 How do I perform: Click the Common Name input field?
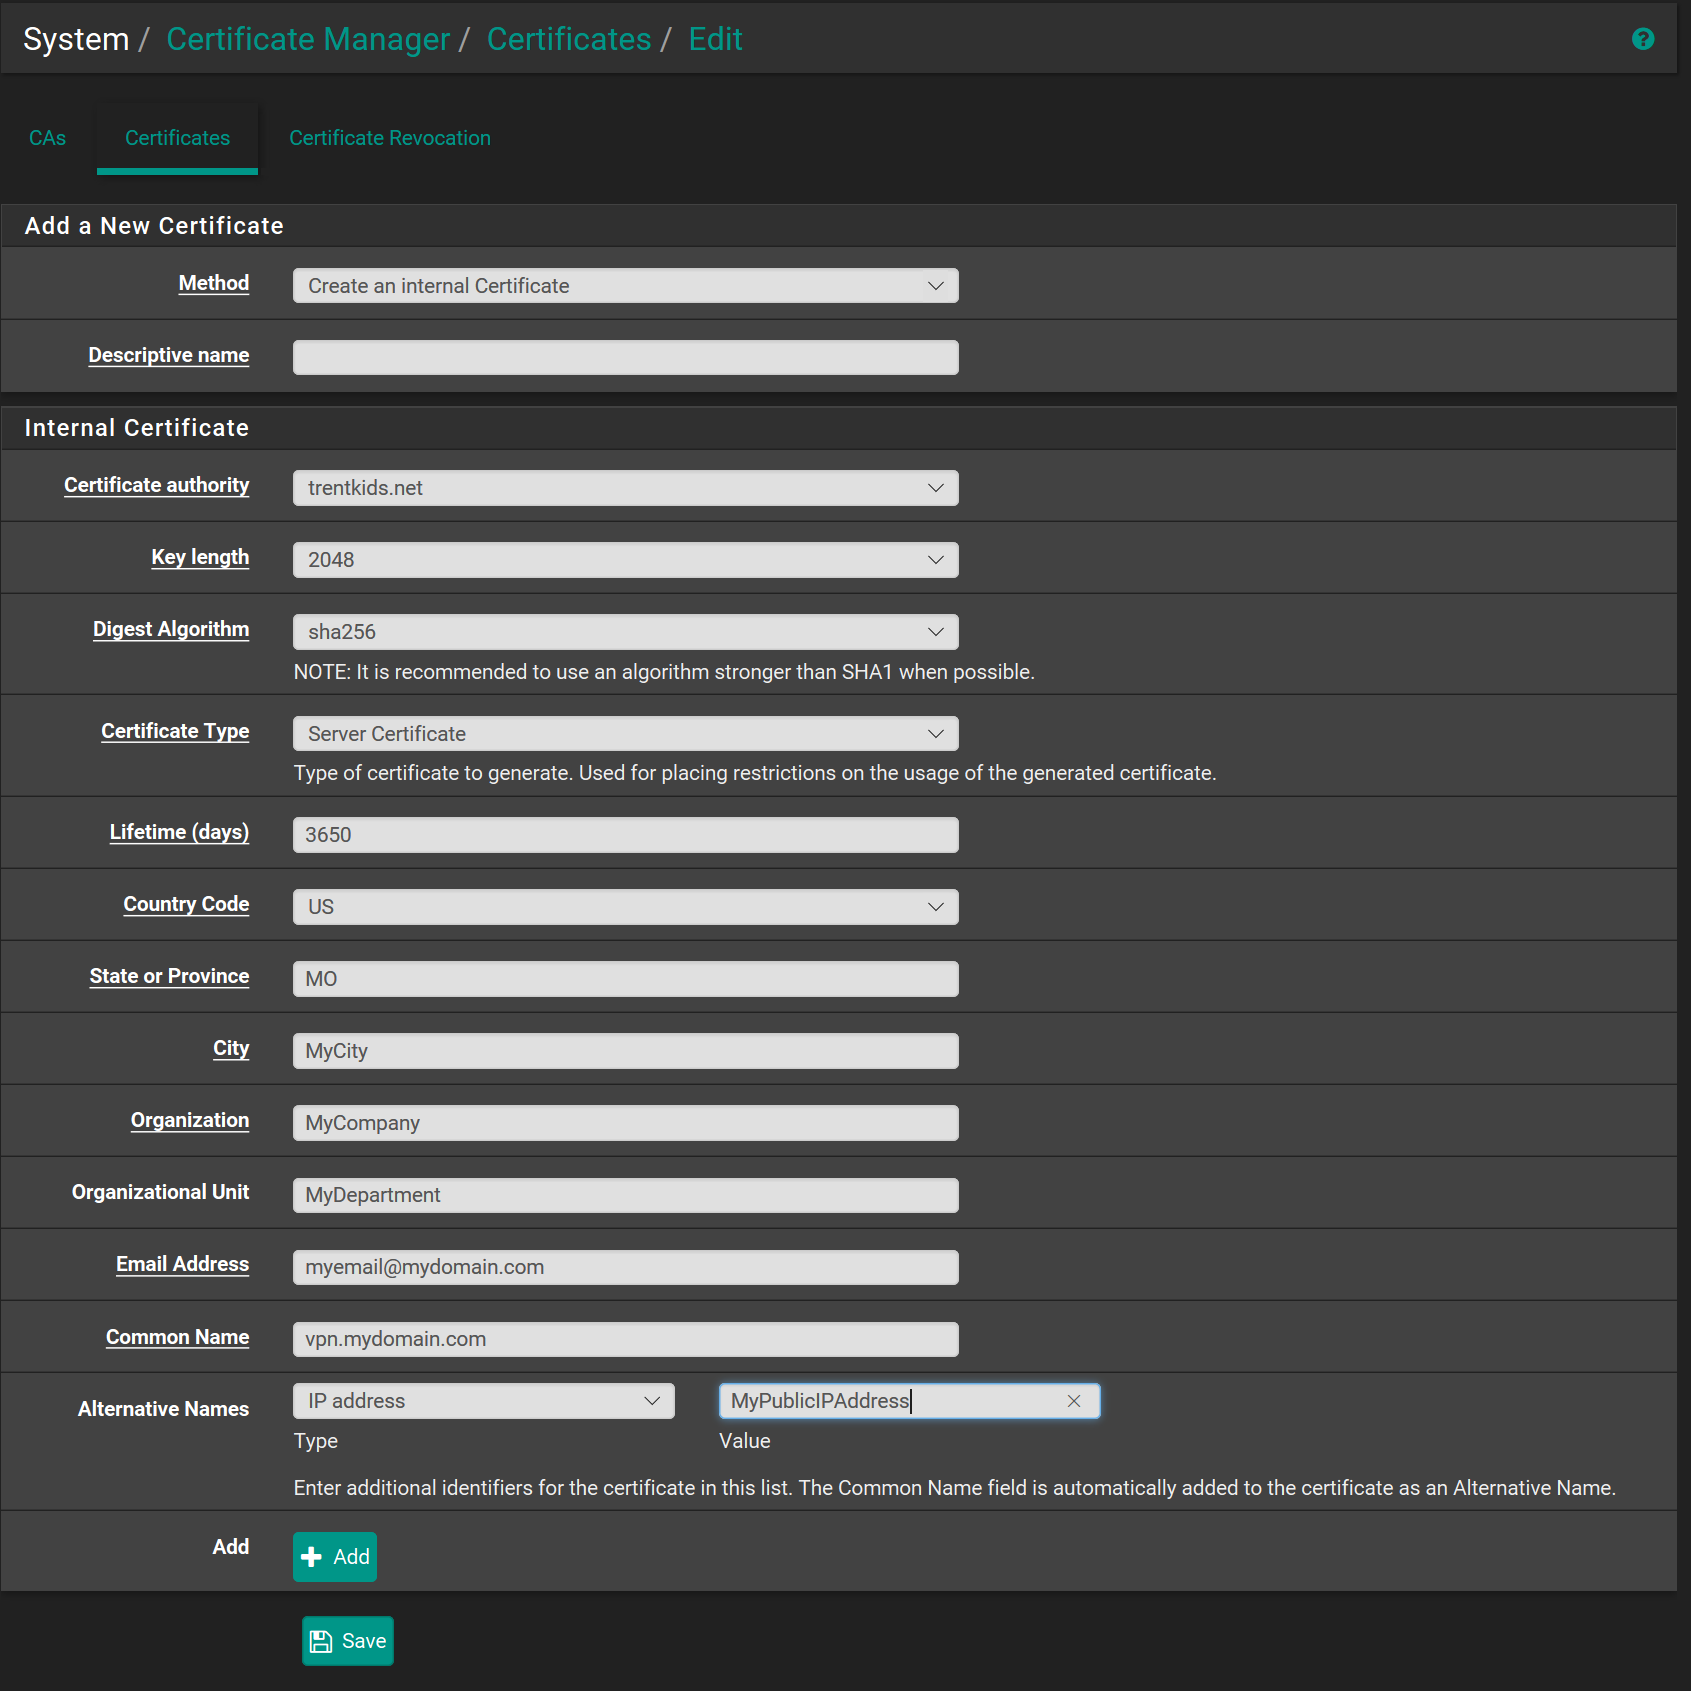coord(625,1339)
